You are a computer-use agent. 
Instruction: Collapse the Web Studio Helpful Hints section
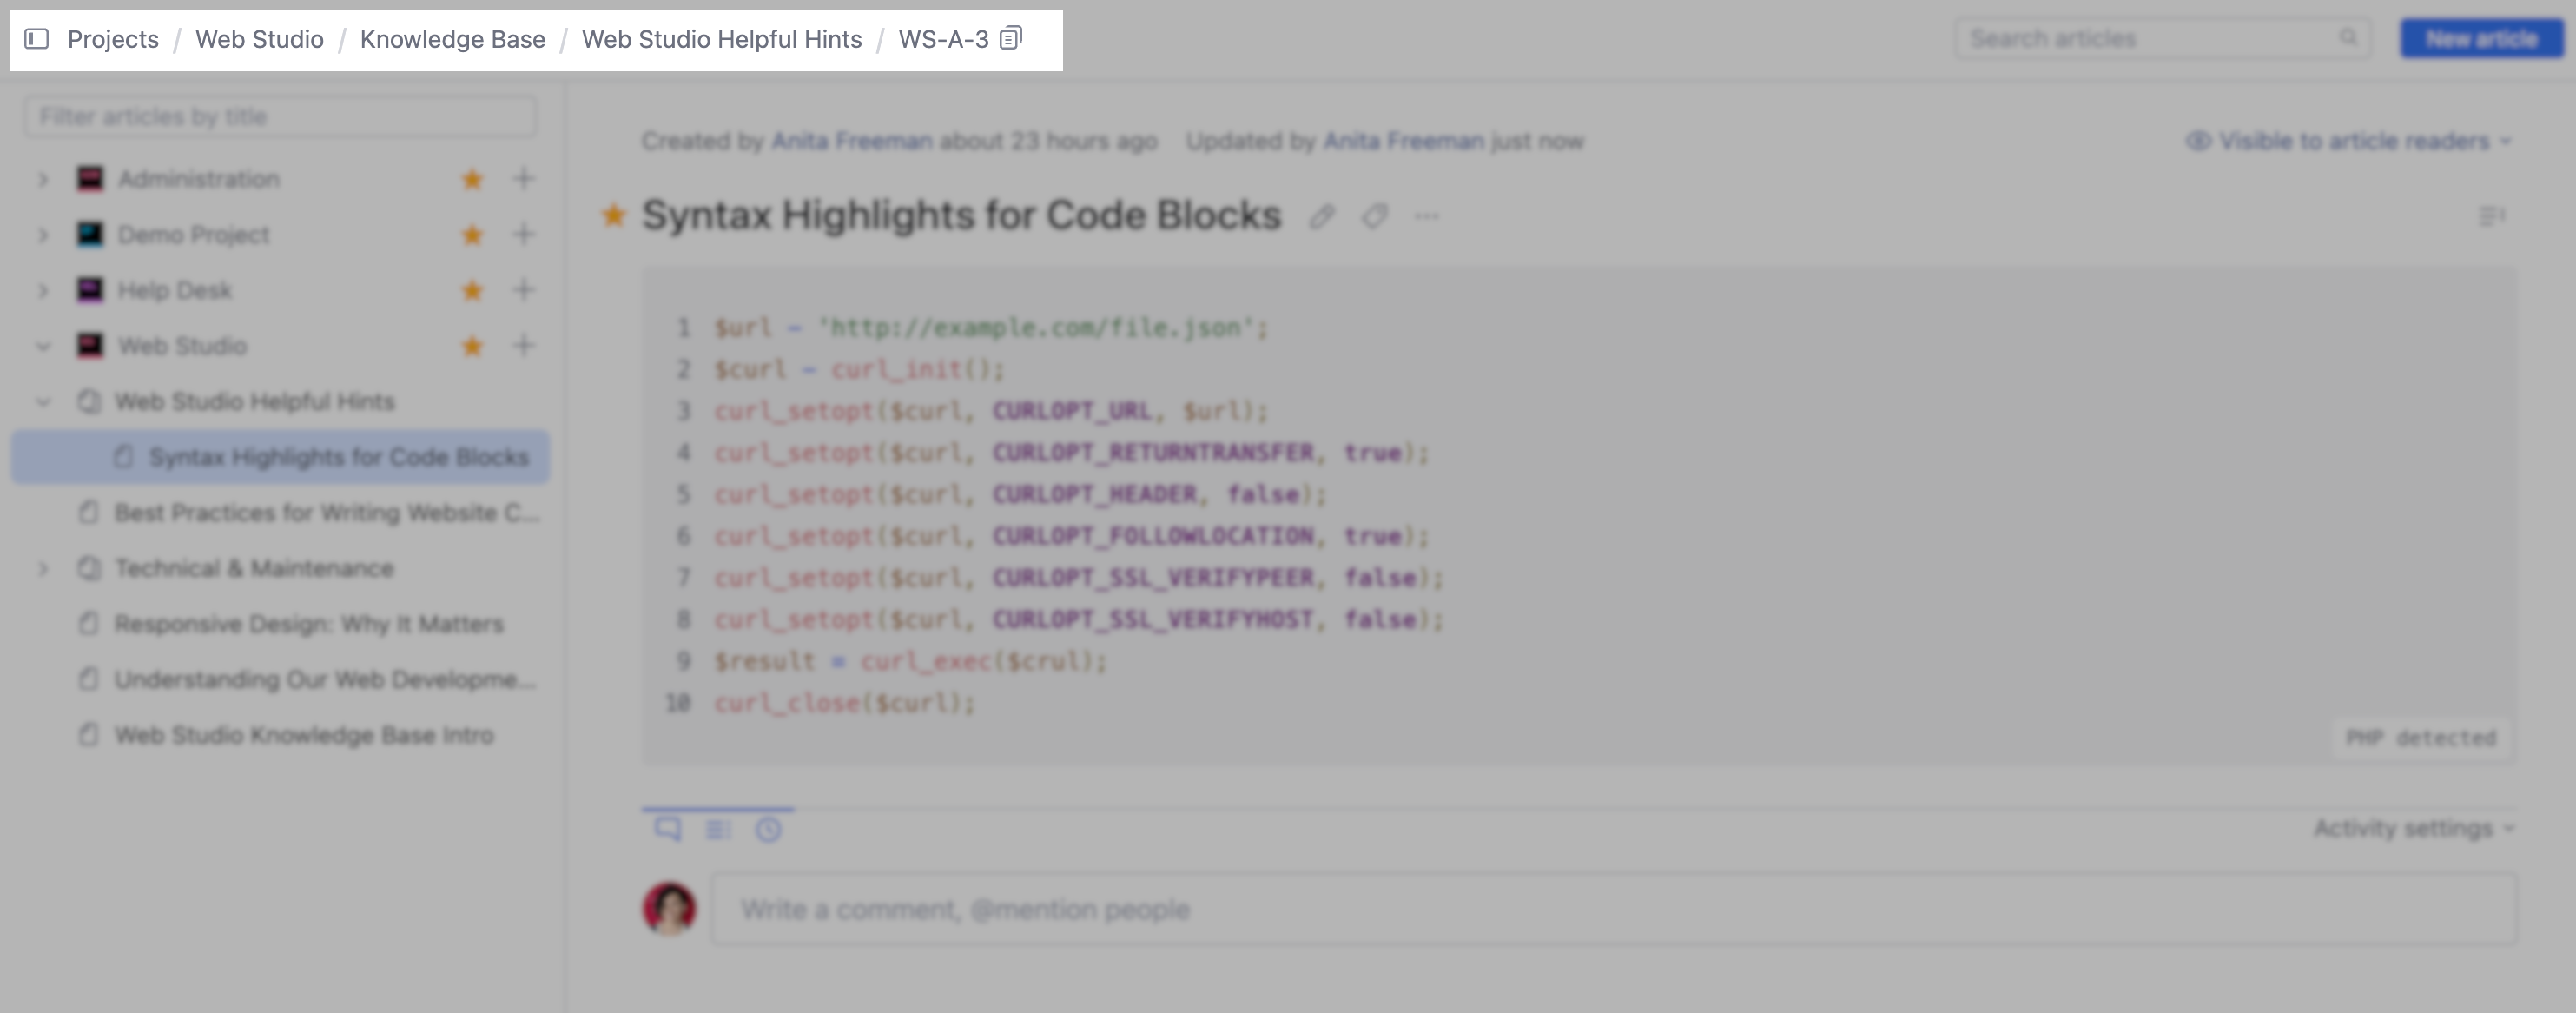pos(42,402)
